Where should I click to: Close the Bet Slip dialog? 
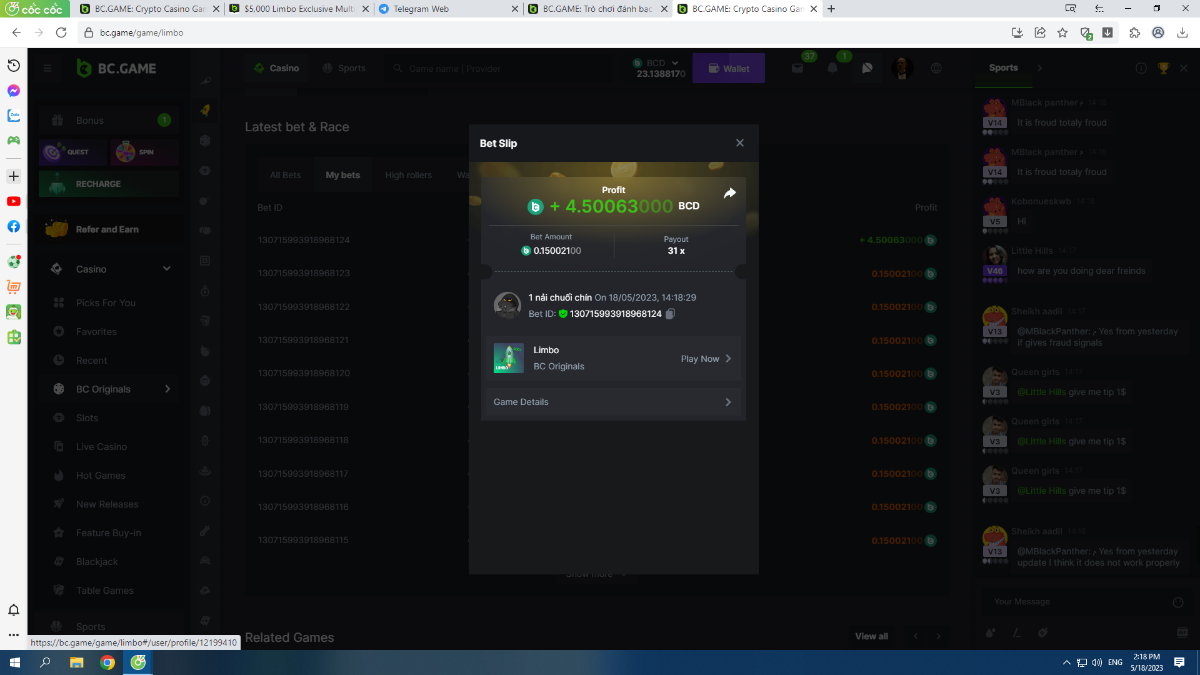740,143
